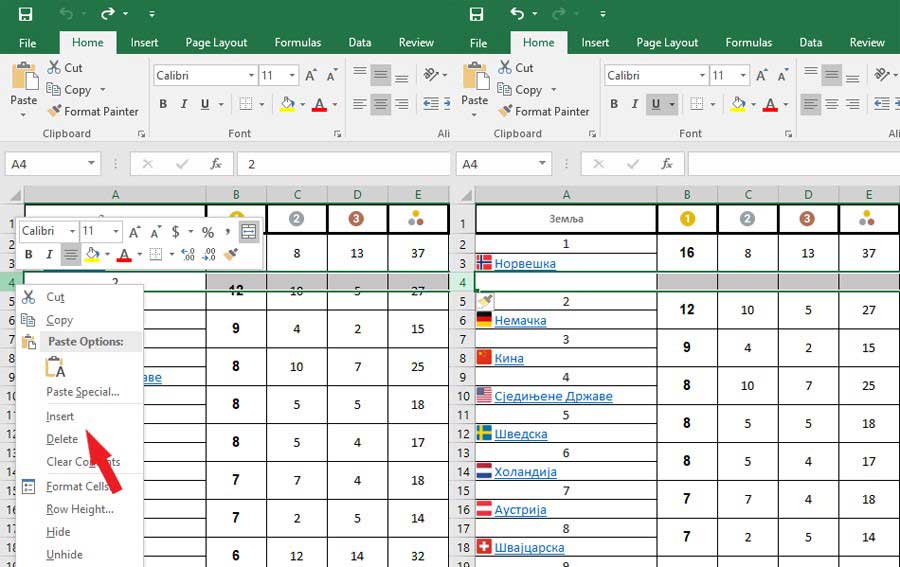Click Increase Indent in left ribbon
Screen dimensions: 900x567
point(446,103)
